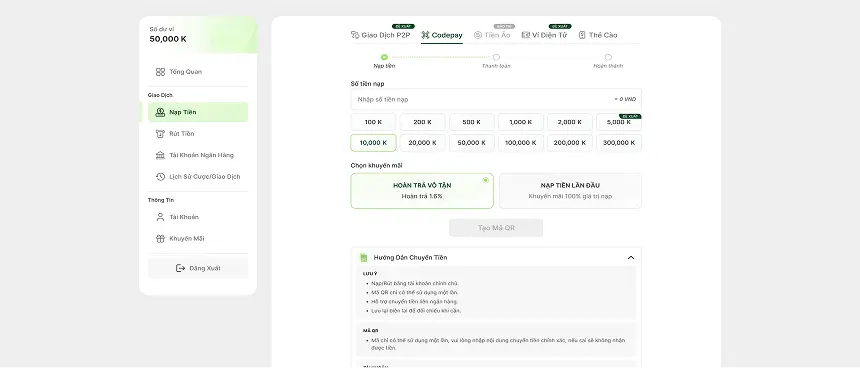This screenshot has width=860, height=368.
Task: Click the Tạo Mã QR button
Action: [x=496, y=228]
